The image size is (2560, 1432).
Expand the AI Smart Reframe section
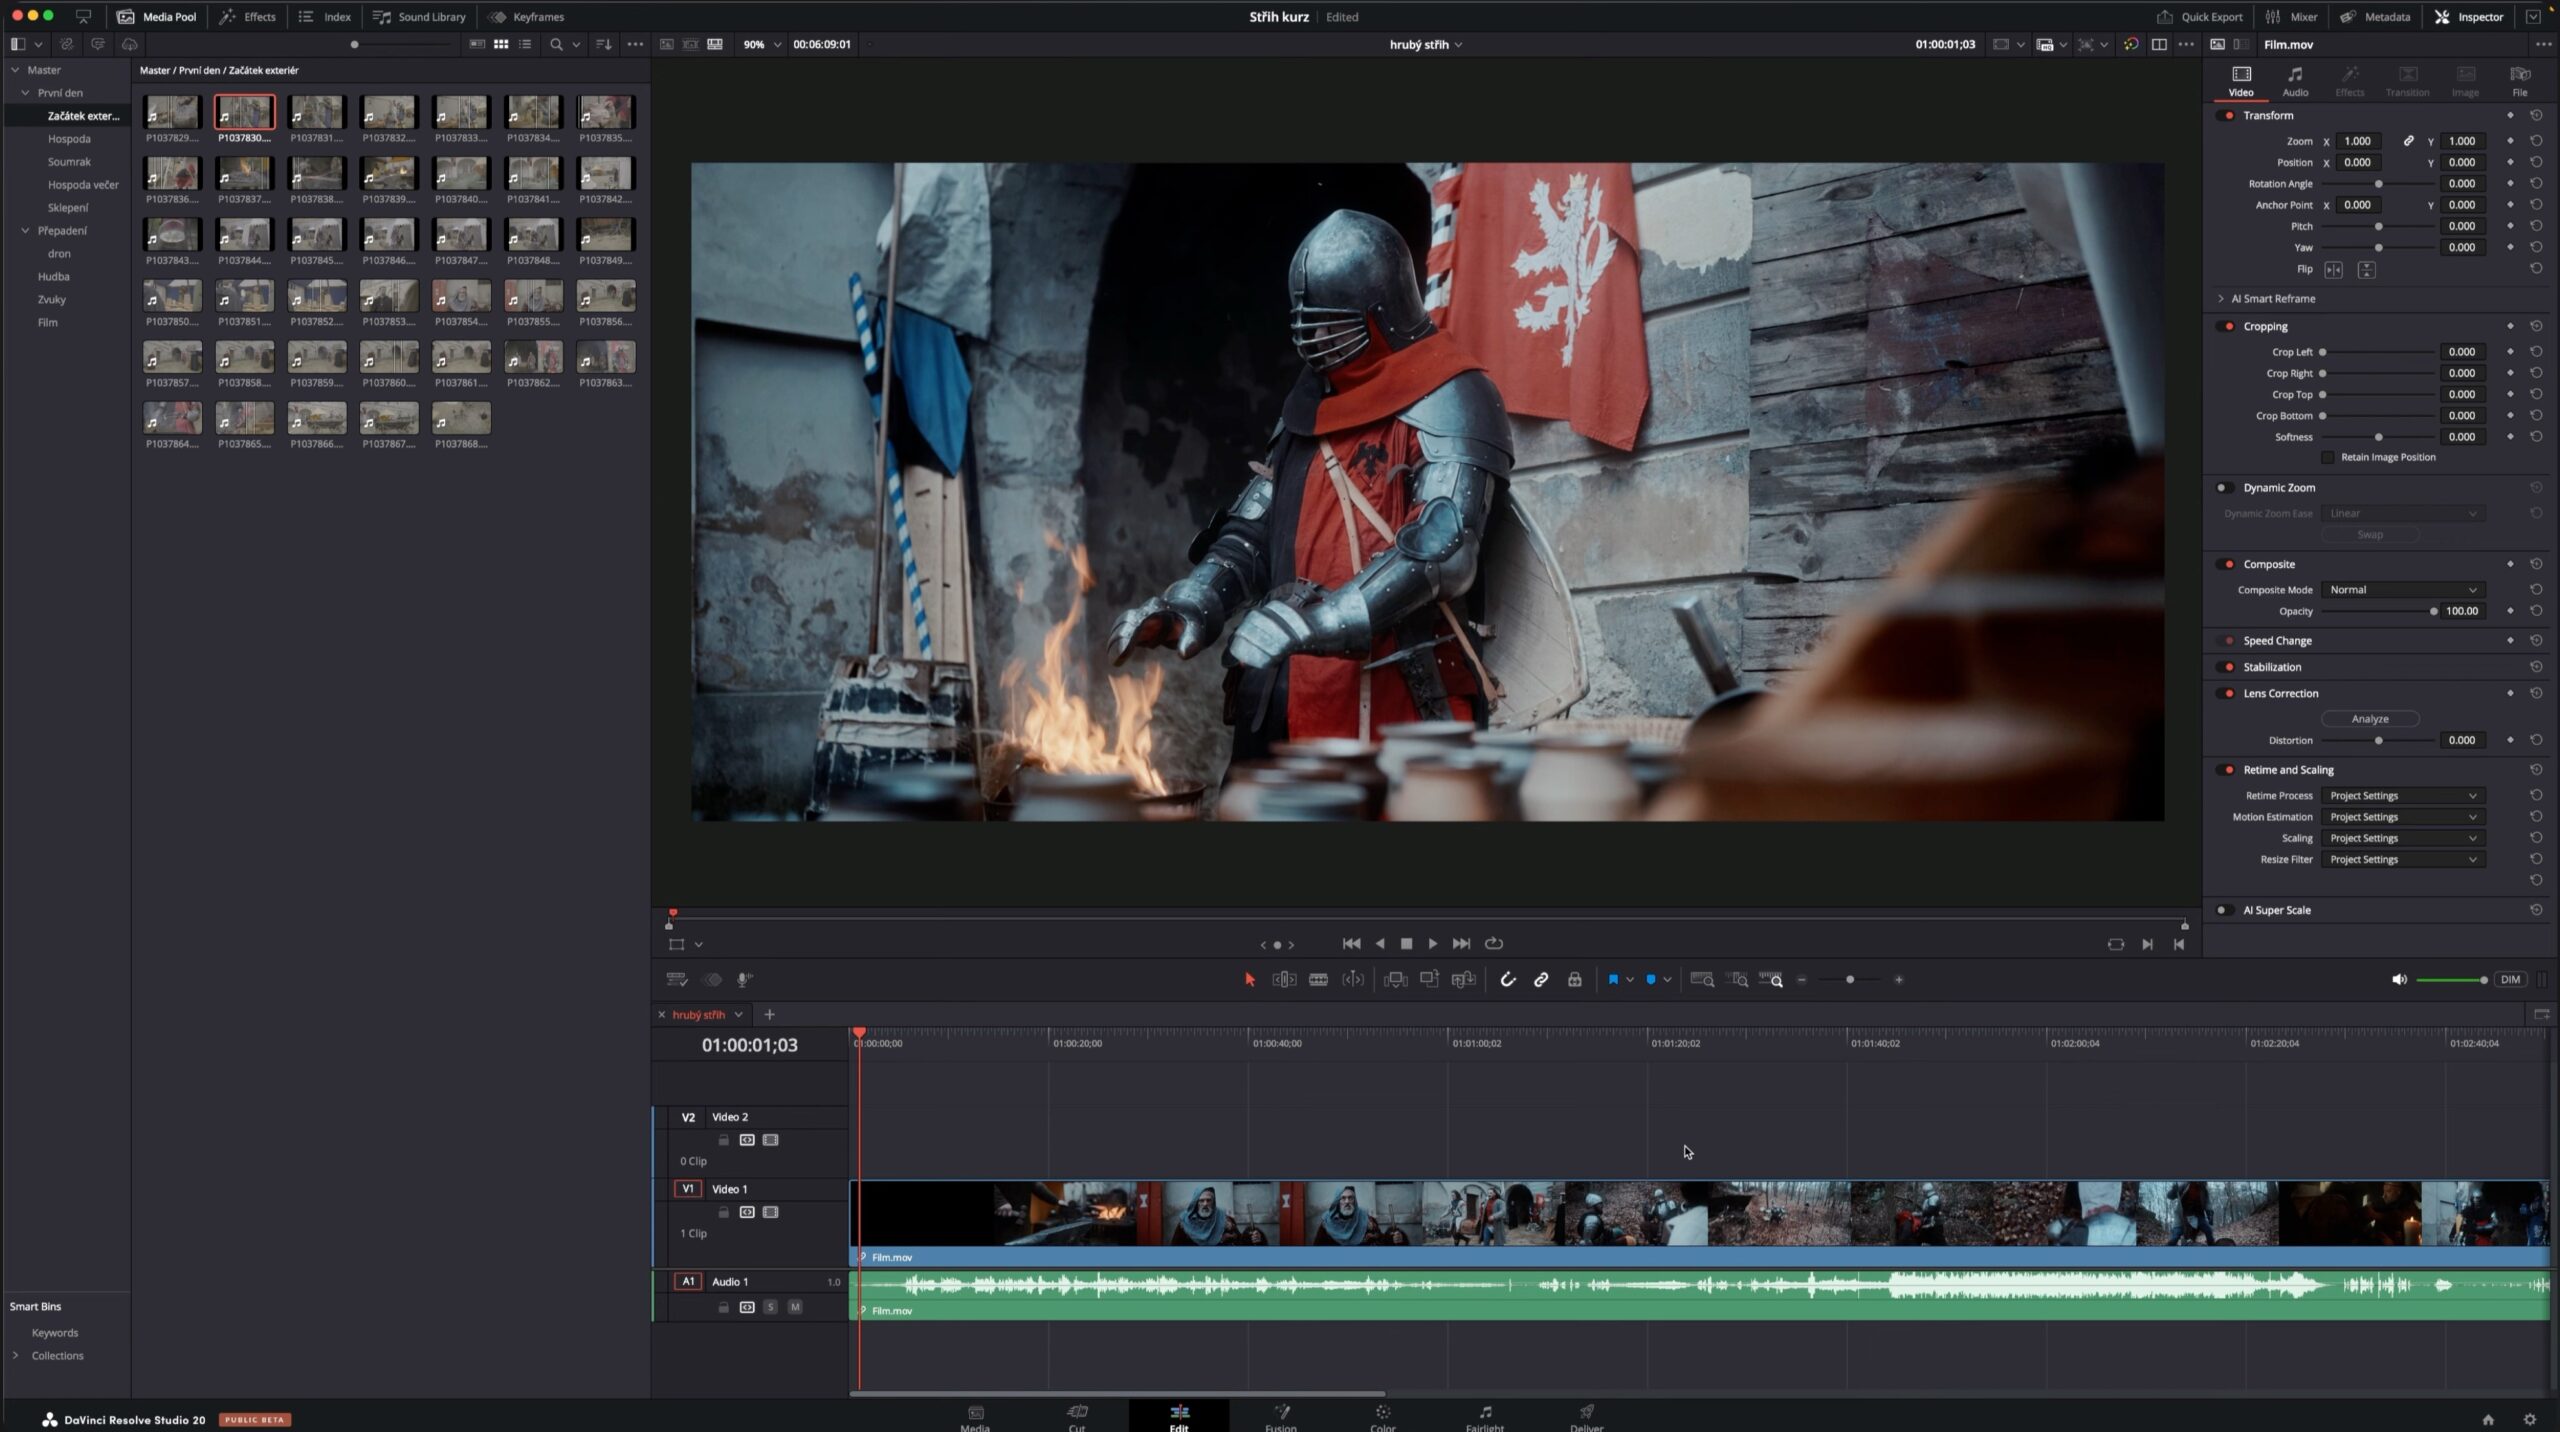tap(2221, 299)
